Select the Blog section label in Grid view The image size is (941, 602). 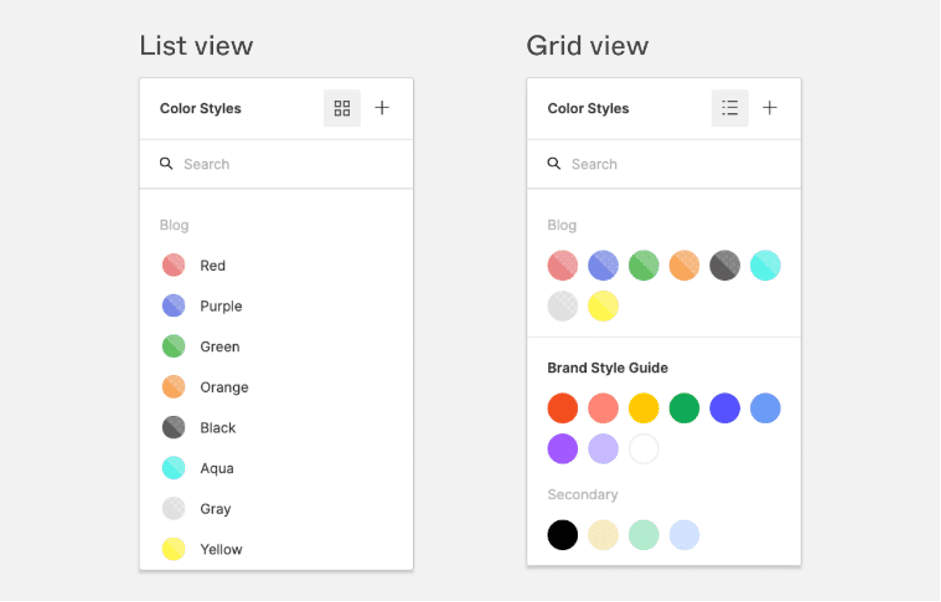click(x=562, y=225)
